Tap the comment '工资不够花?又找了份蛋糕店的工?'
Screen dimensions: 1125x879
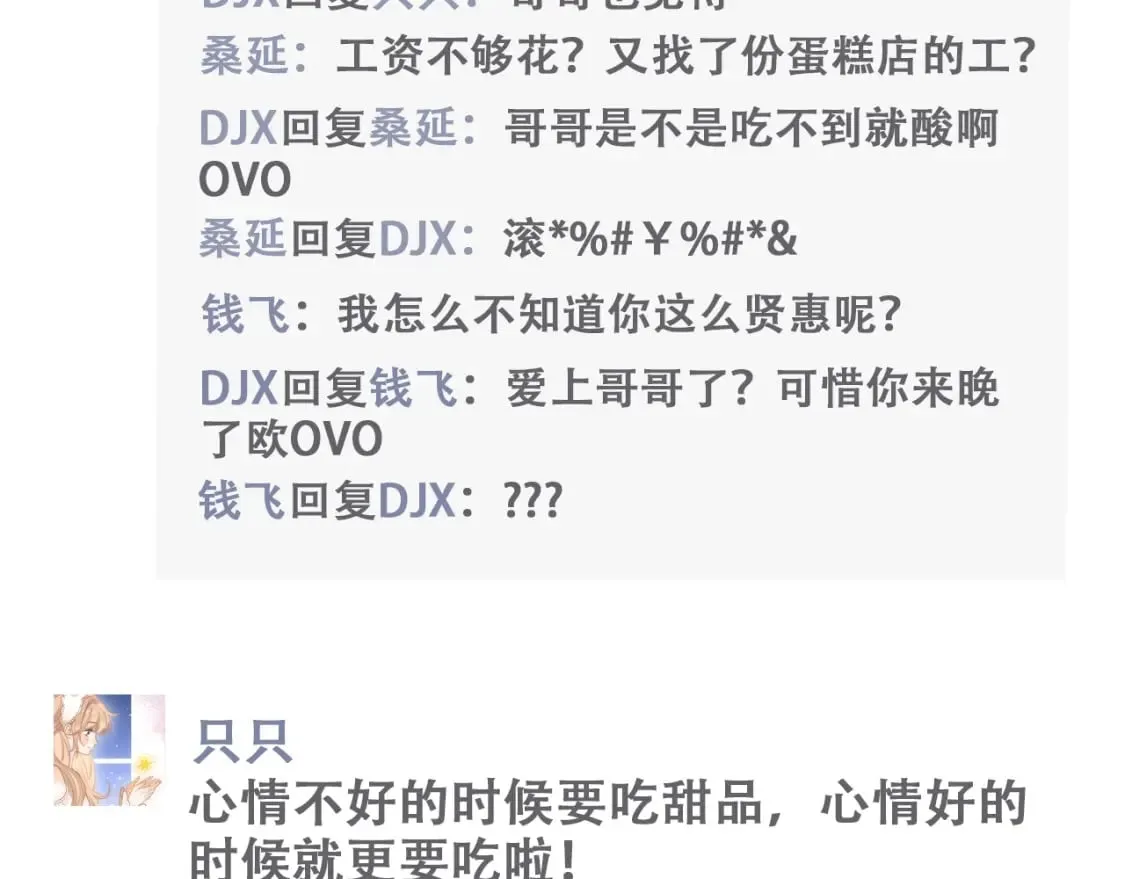(x=686, y=56)
